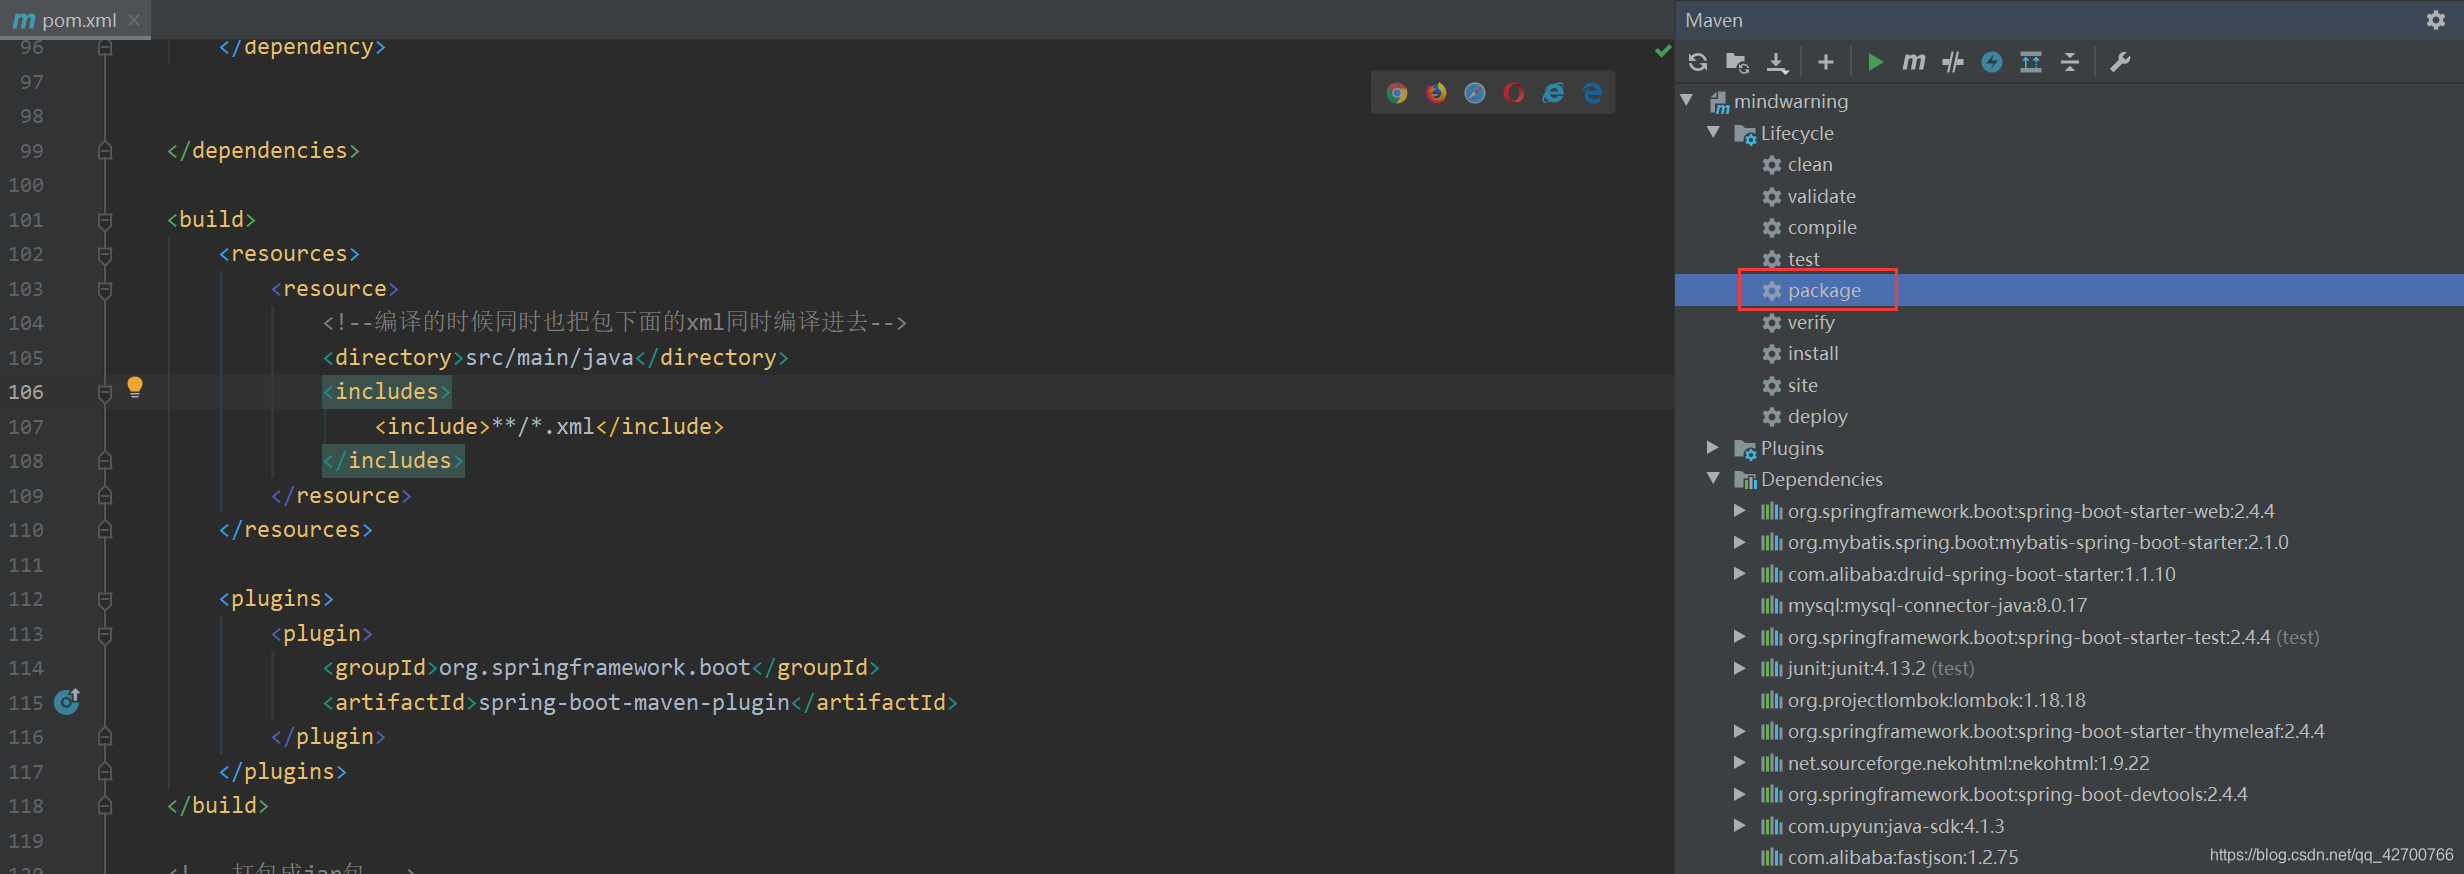Select the clean lifecycle goal

[x=1797, y=164]
